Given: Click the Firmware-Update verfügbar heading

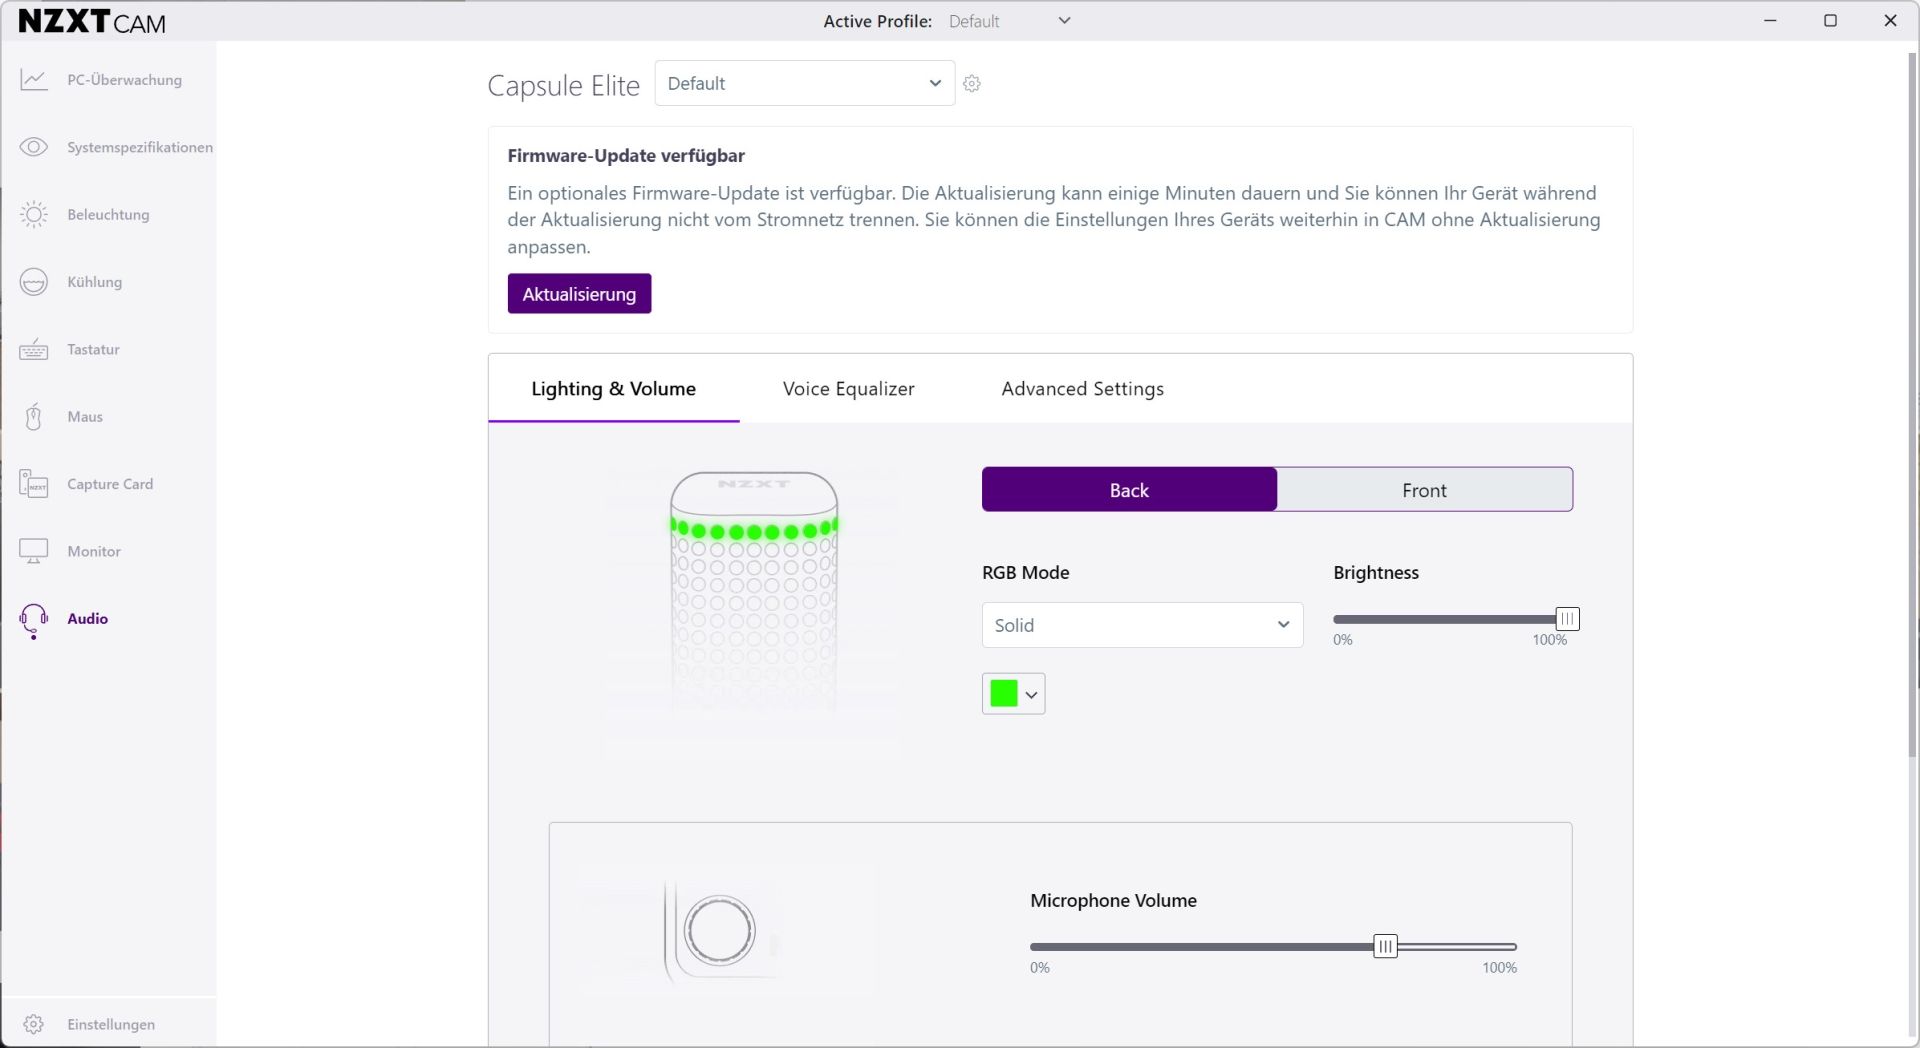Looking at the screenshot, I should click(626, 155).
